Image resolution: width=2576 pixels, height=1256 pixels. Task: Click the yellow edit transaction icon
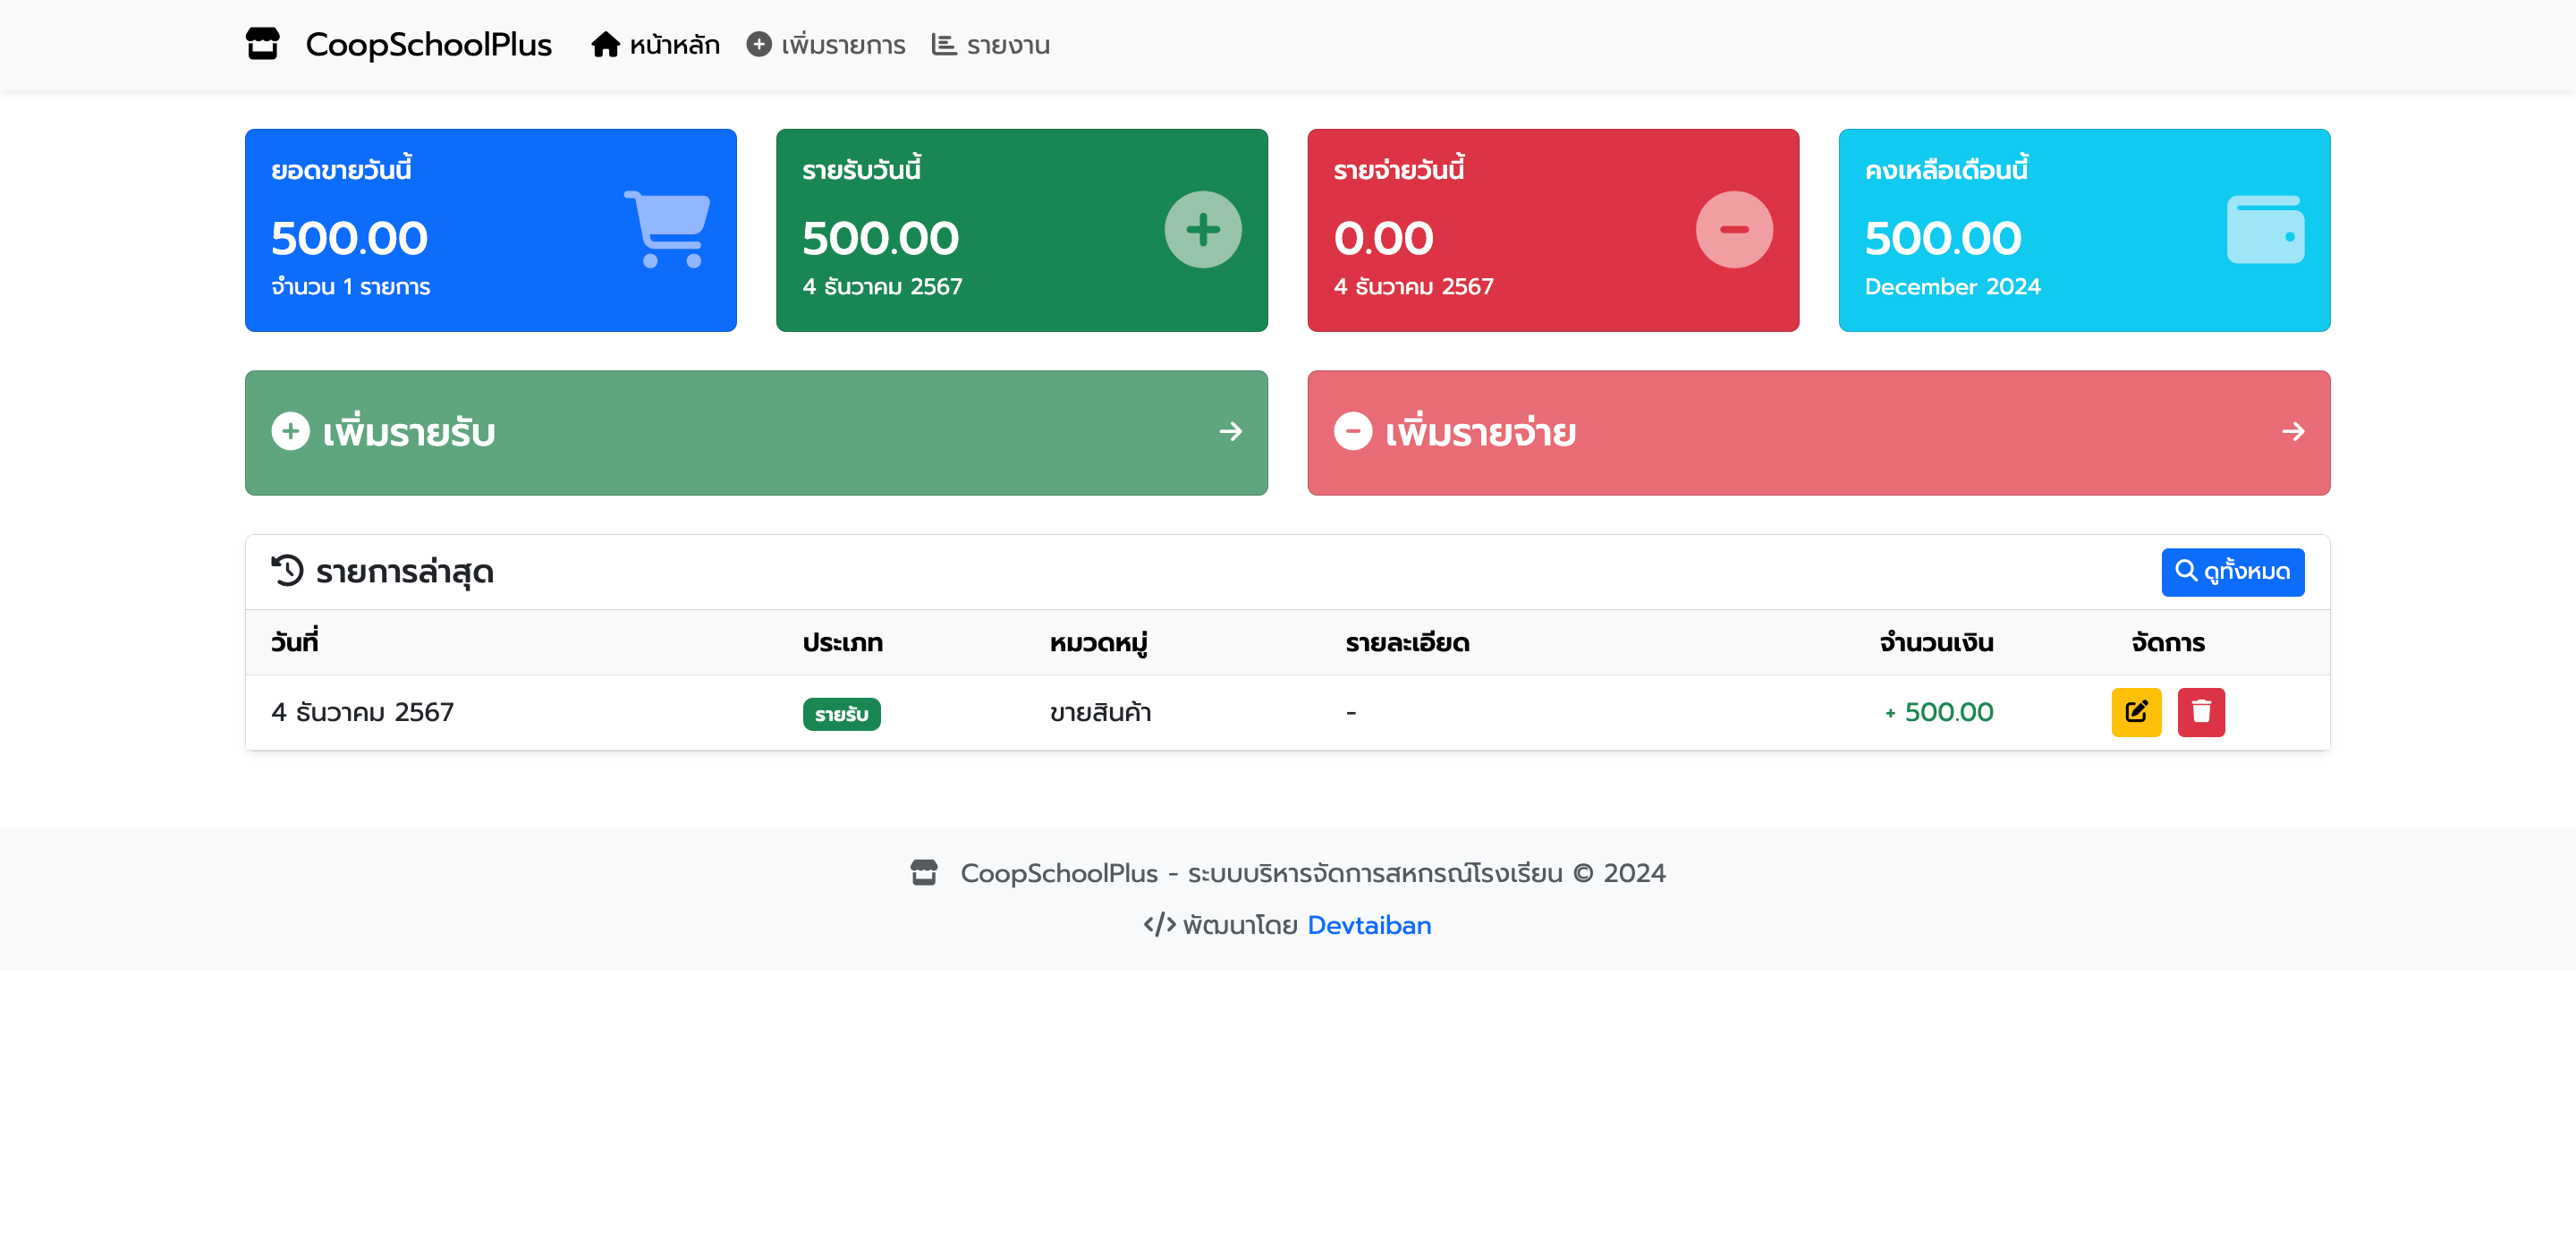point(2135,712)
